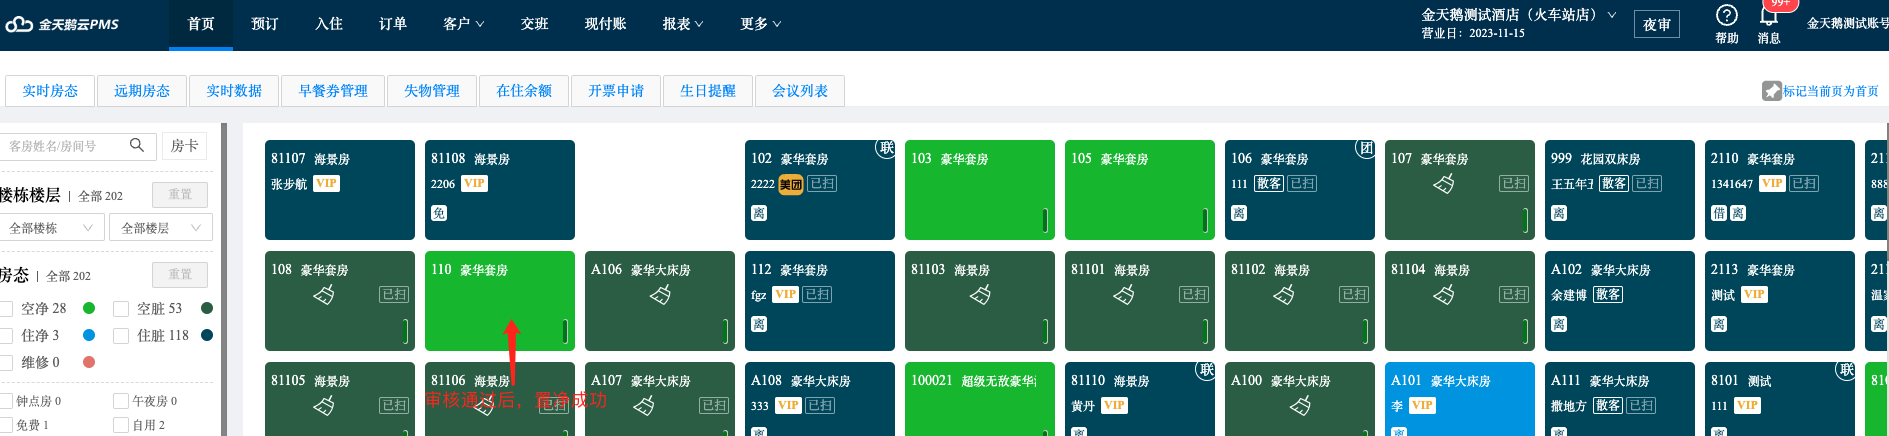Screen dimensions: 1889x436
Task: Click the 借 icon on room 2110
Action: point(1719,213)
